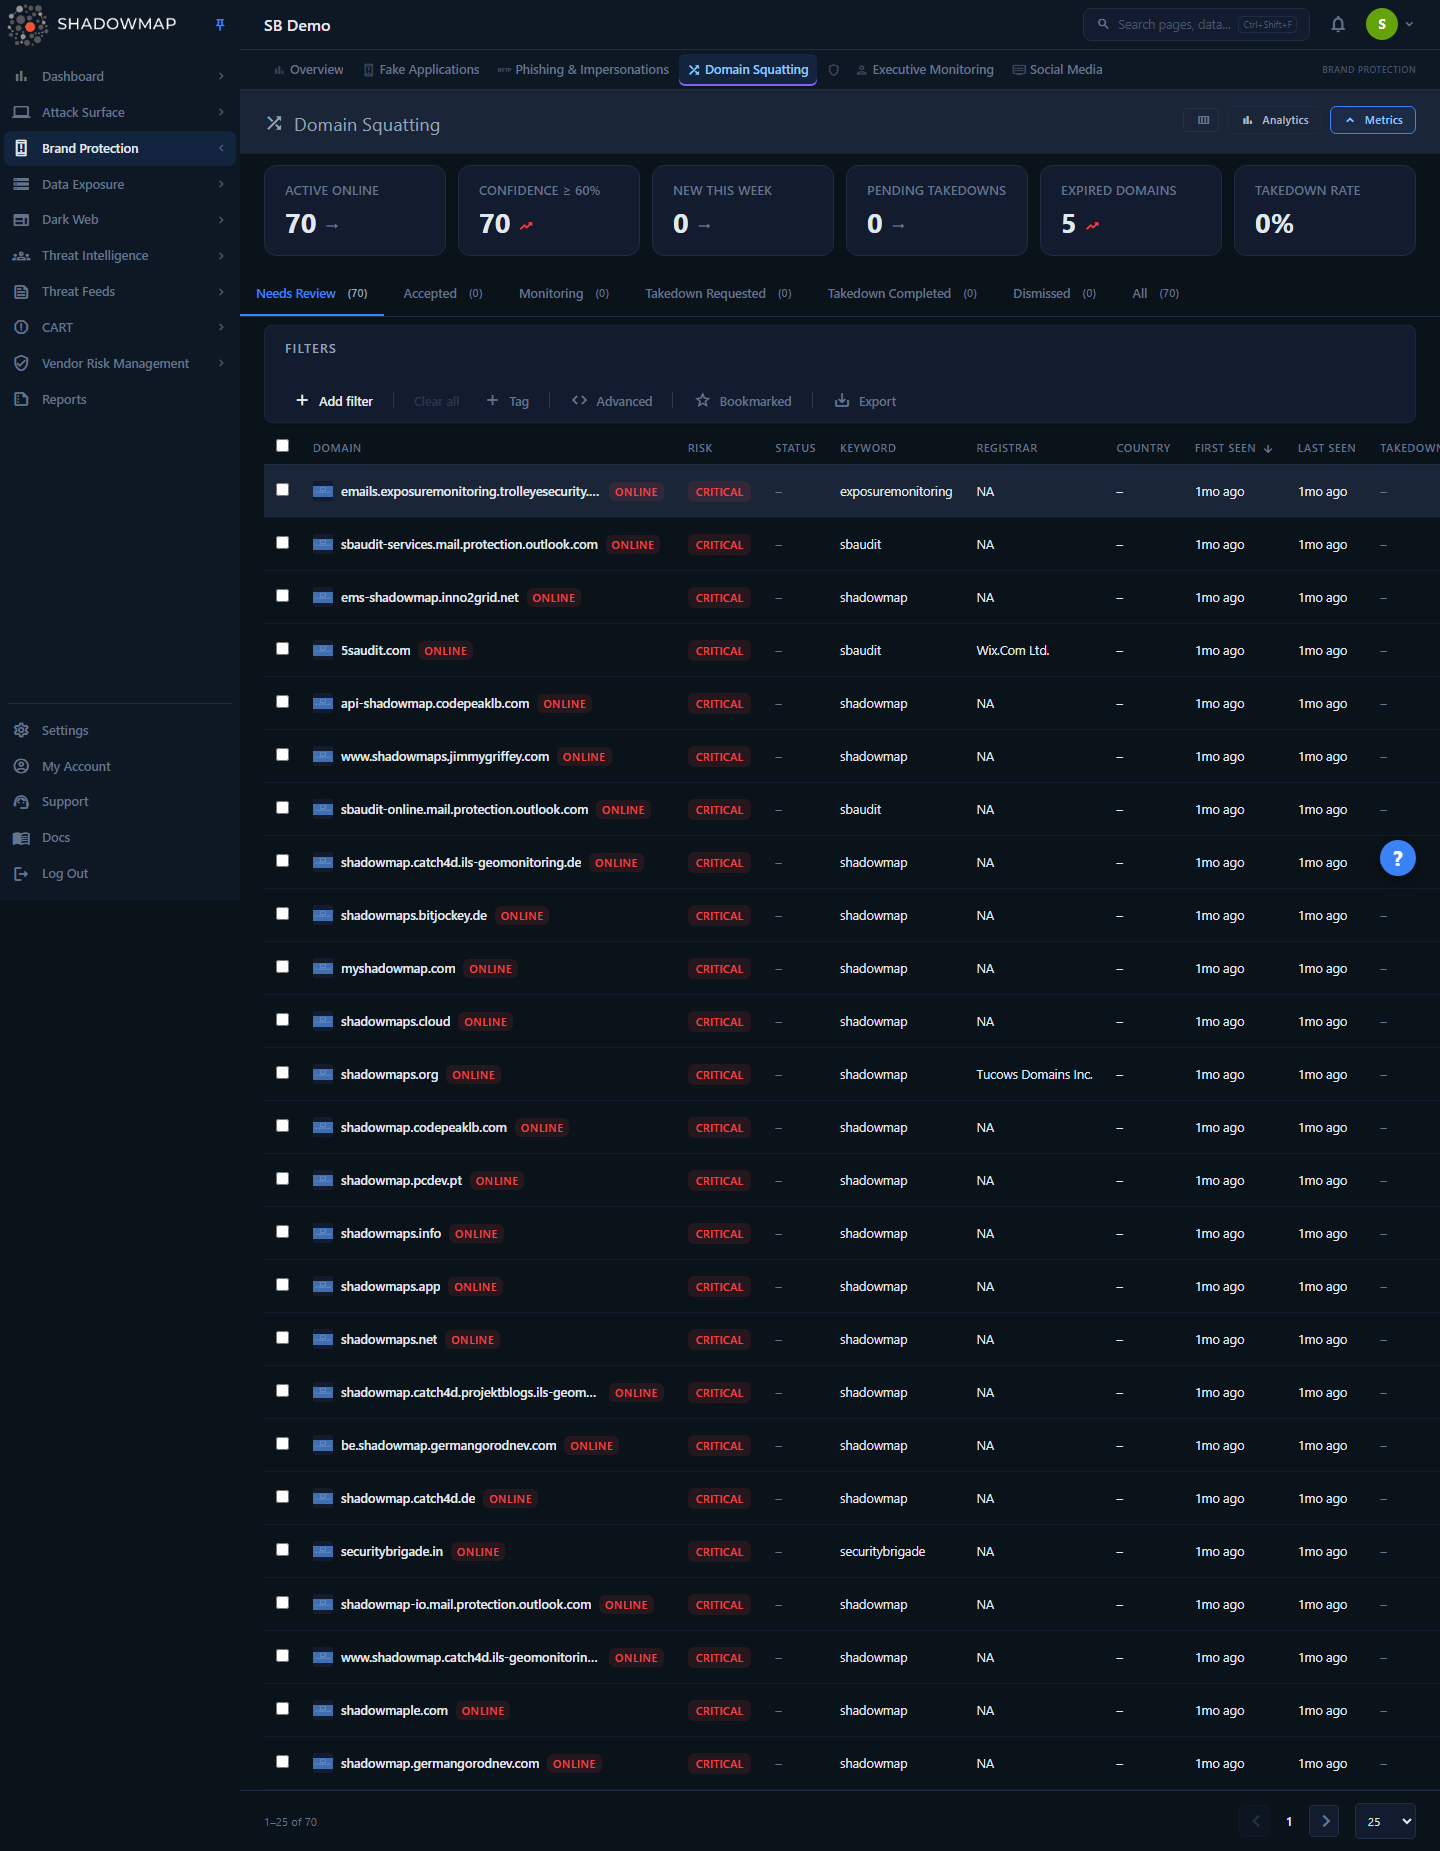Image resolution: width=1440 pixels, height=1851 pixels.
Task: Click the Add filter button
Action: [x=334, y=401]
